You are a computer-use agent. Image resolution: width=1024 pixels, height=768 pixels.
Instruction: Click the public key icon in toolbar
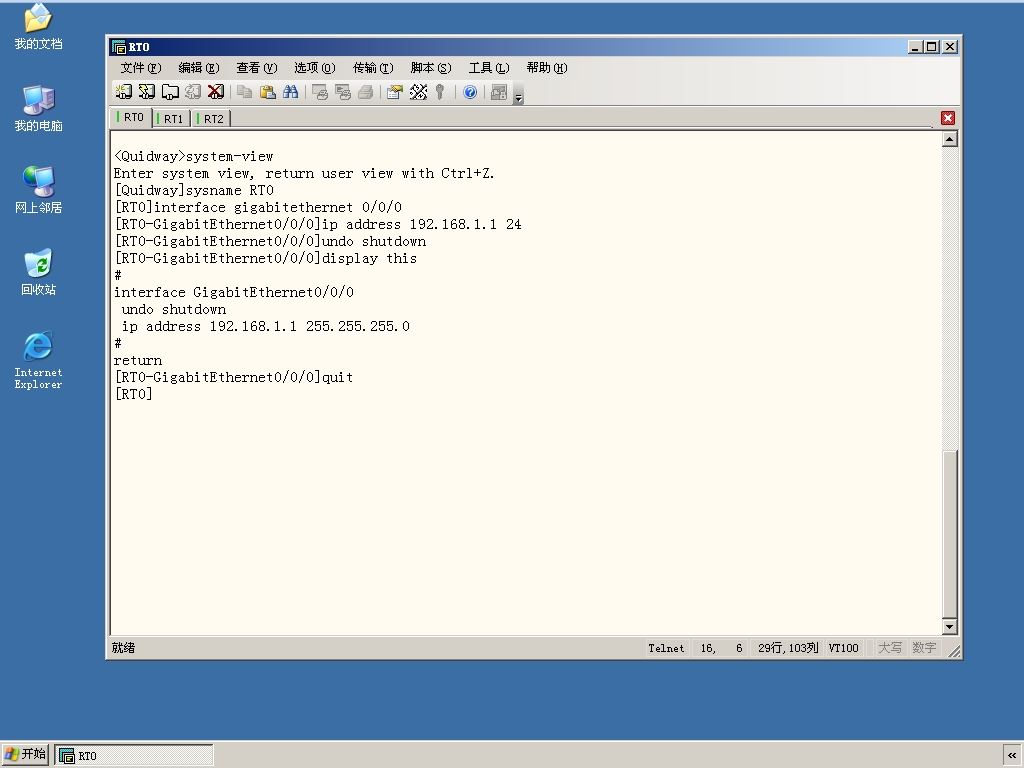click(x=440, y=92)
